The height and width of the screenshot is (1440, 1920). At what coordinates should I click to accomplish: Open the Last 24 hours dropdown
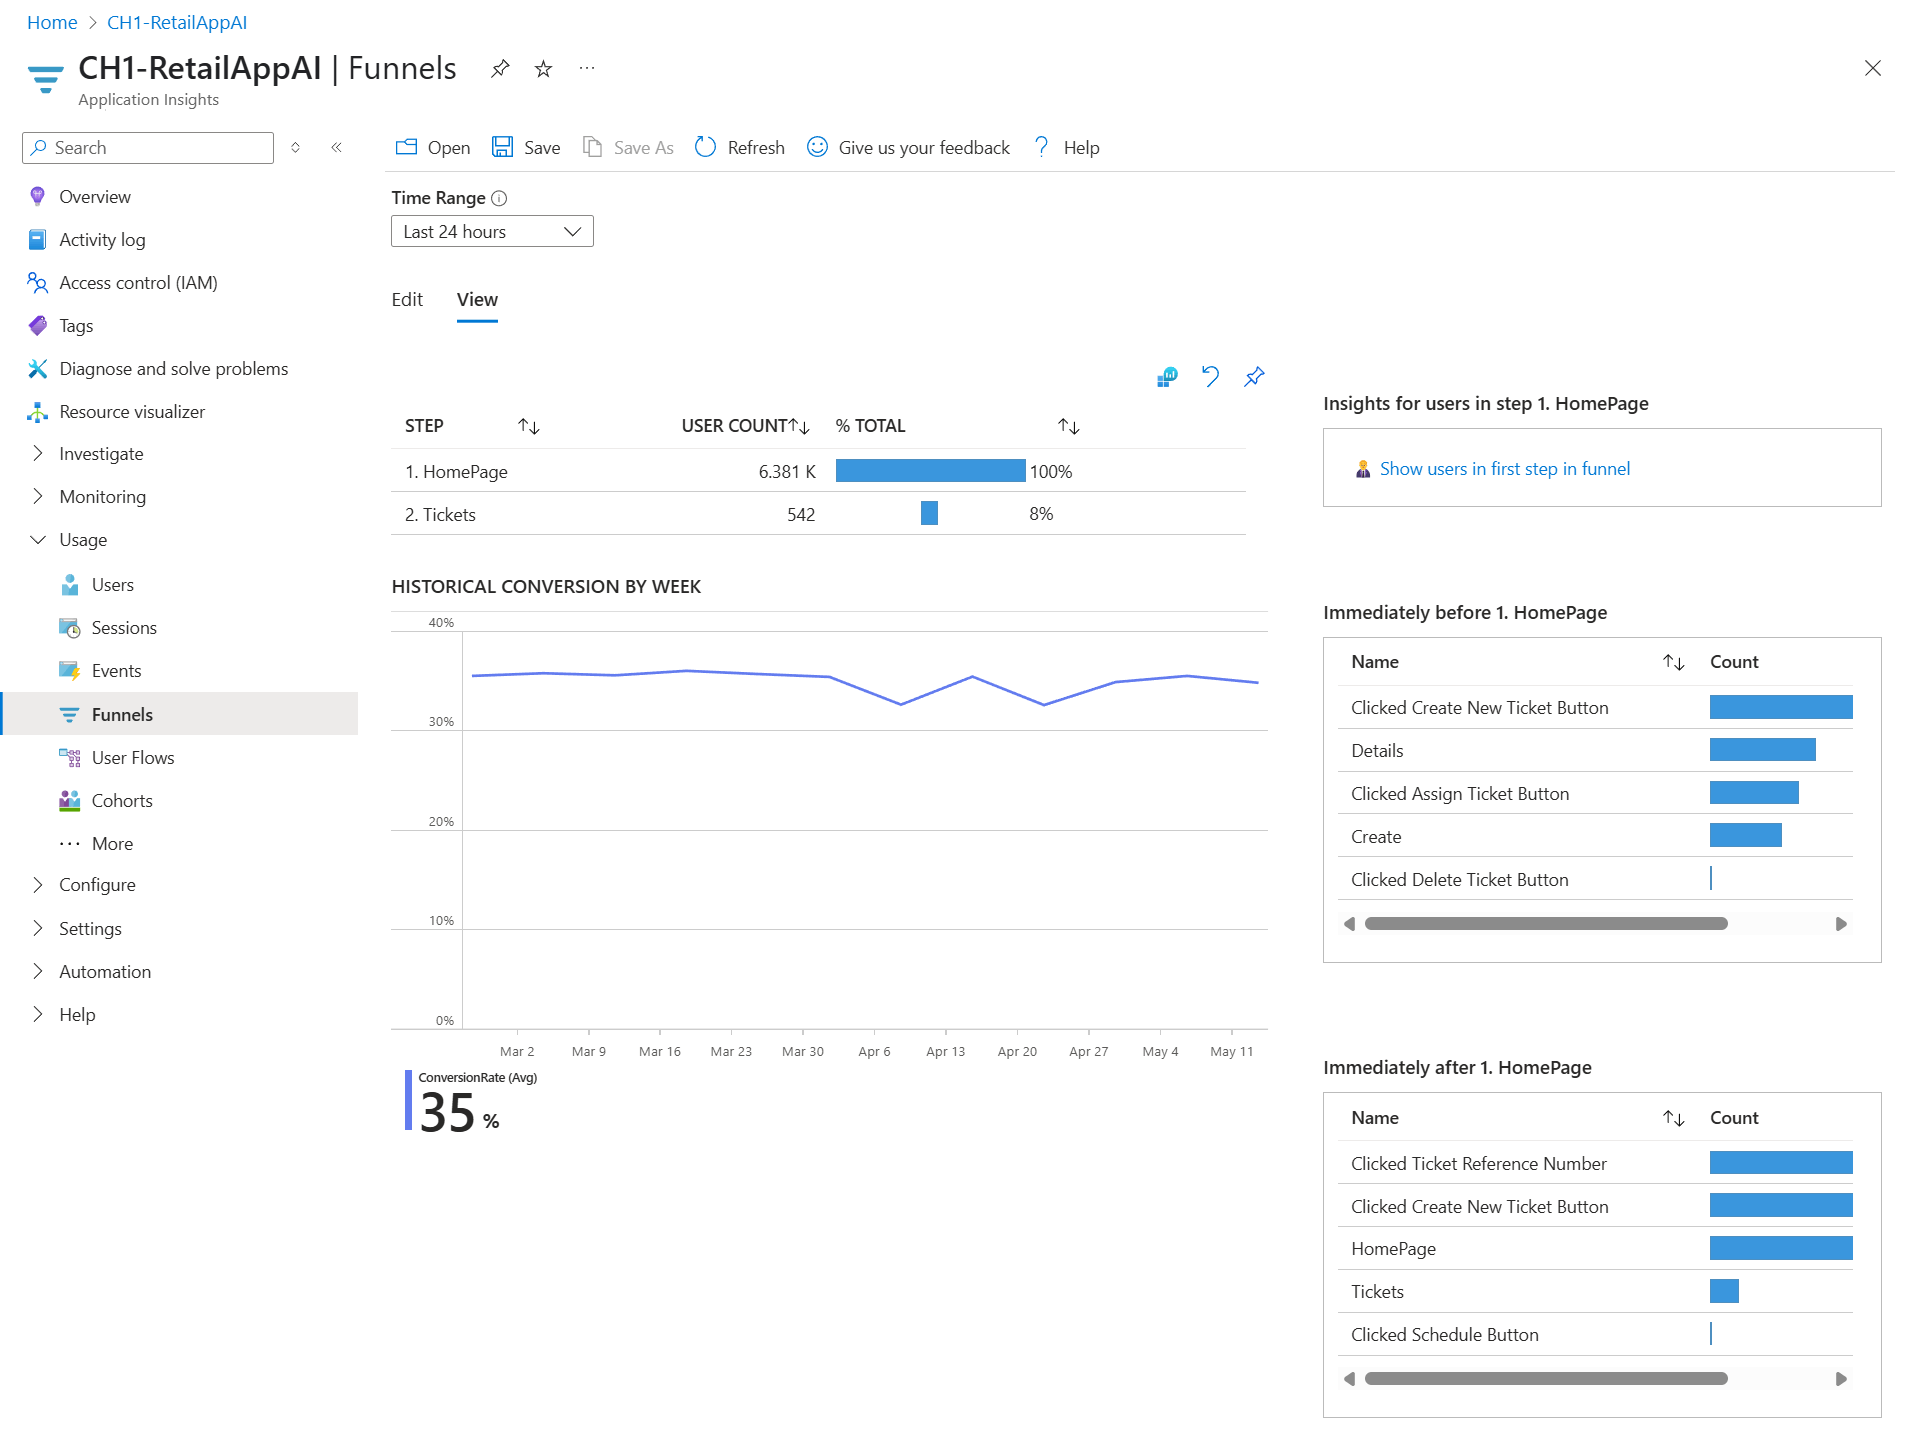492,231
